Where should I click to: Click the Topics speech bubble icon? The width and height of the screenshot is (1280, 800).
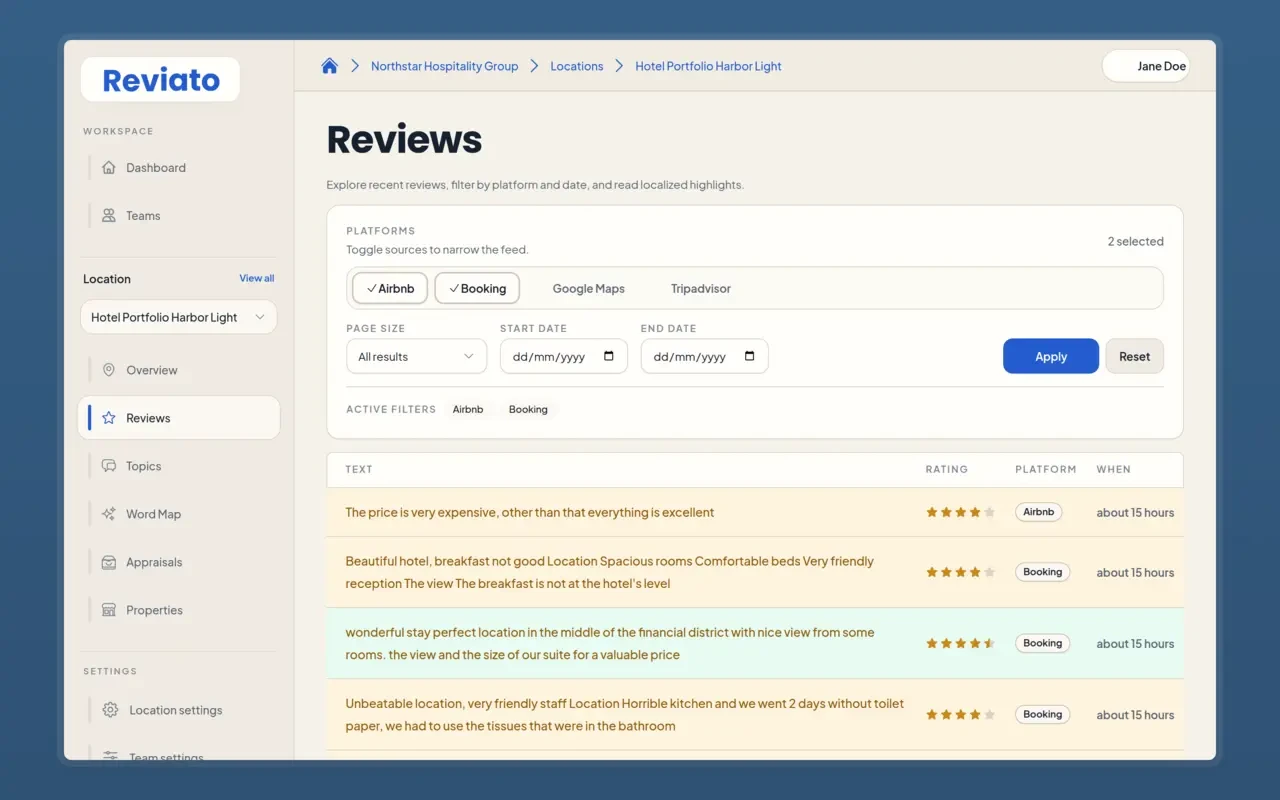(x=109, y=466)
